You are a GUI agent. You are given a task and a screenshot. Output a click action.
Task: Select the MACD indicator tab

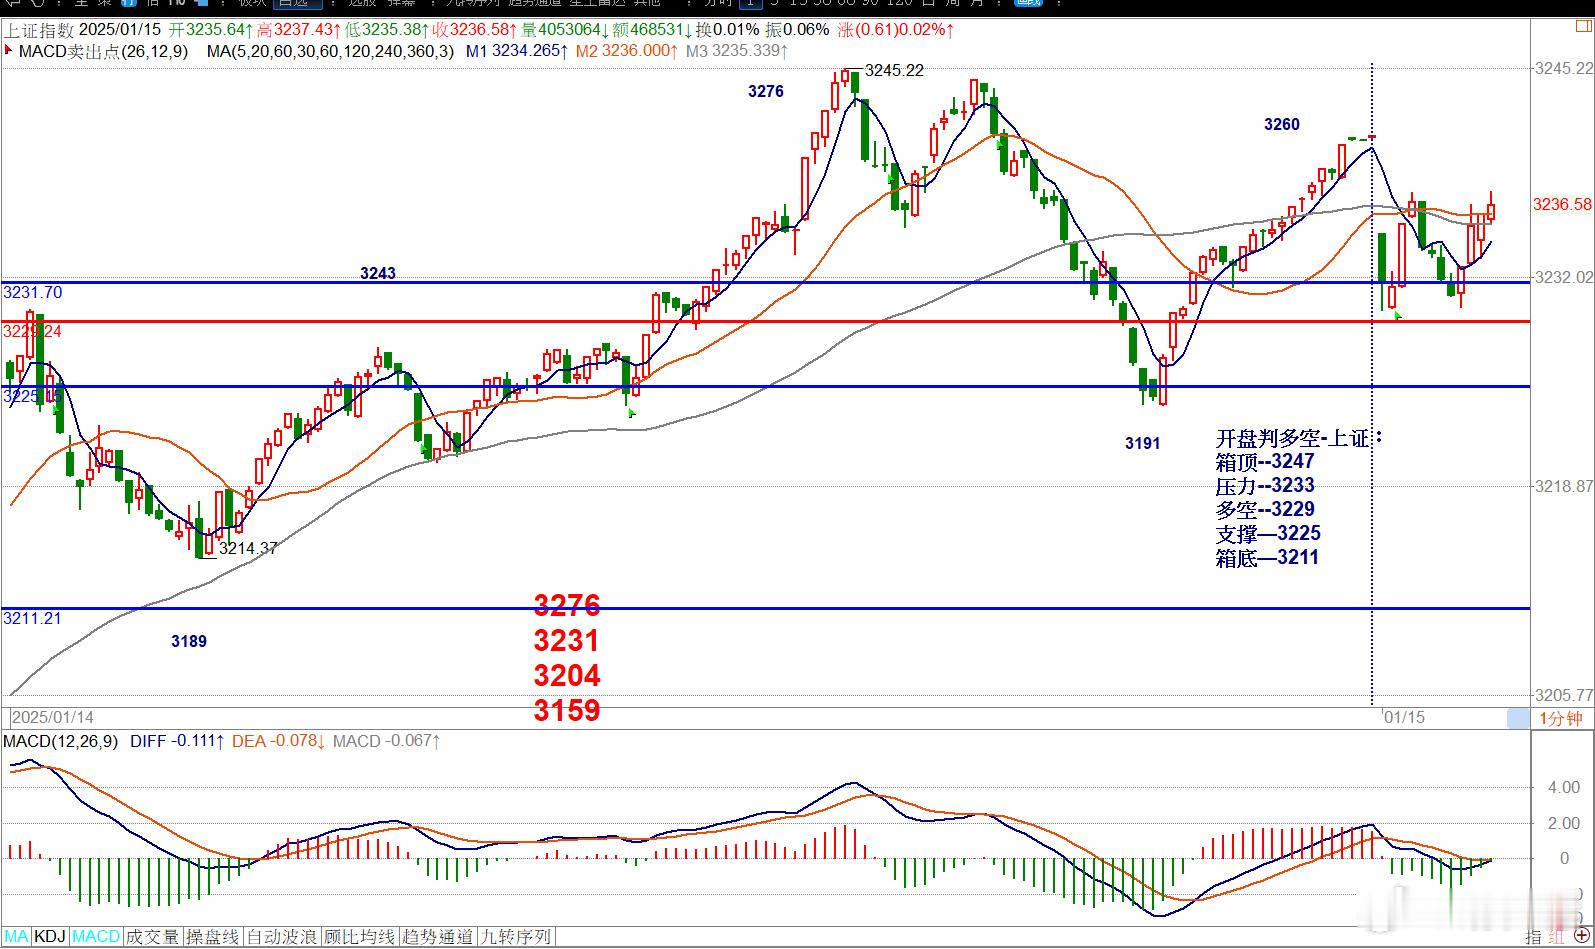click(x=96, y=937)
